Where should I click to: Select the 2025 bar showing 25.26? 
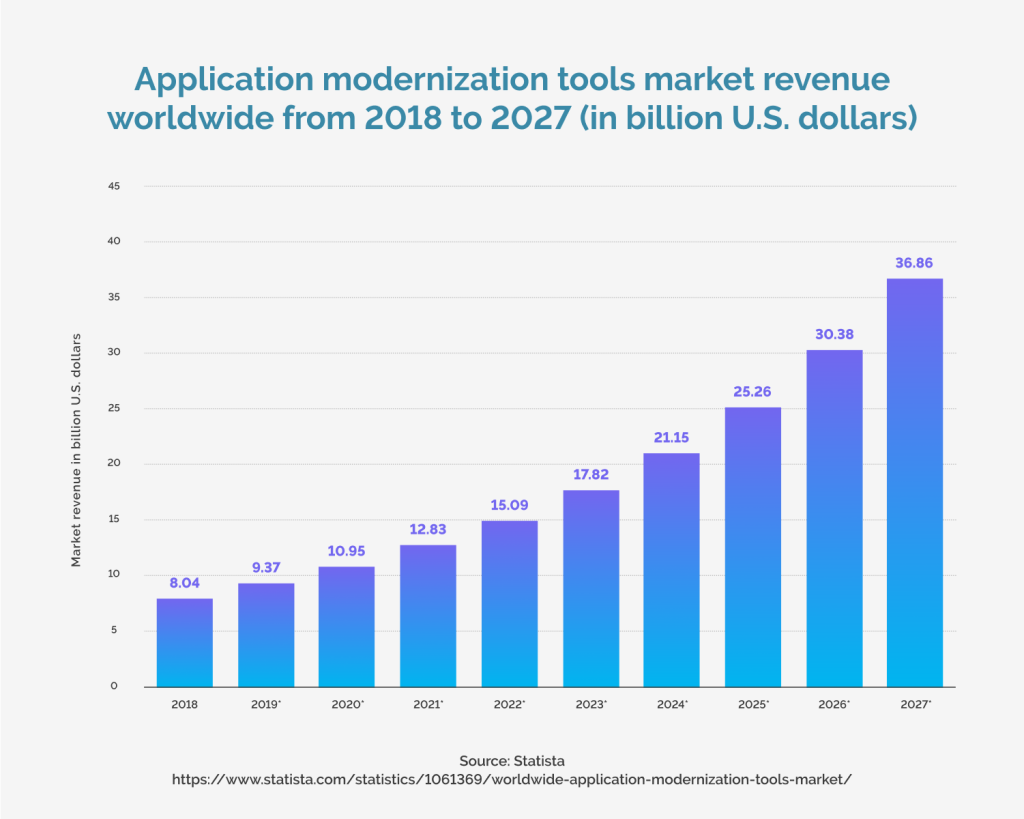point(752,545)
